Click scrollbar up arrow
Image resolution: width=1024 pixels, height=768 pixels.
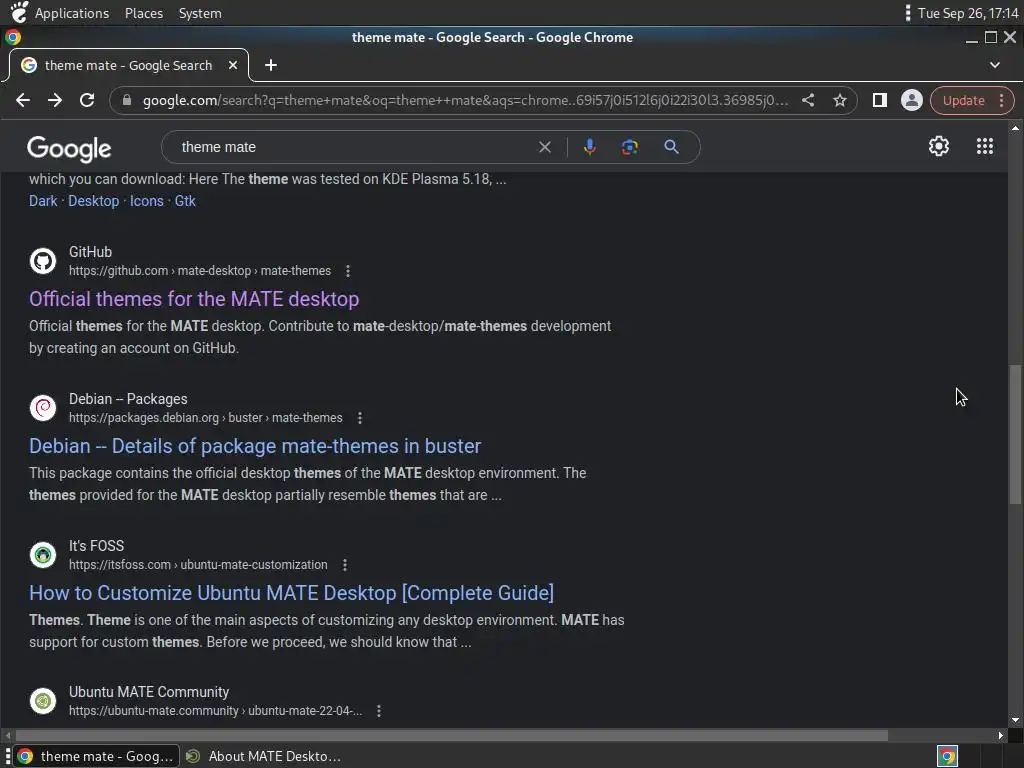click(x=1014, y=128)
